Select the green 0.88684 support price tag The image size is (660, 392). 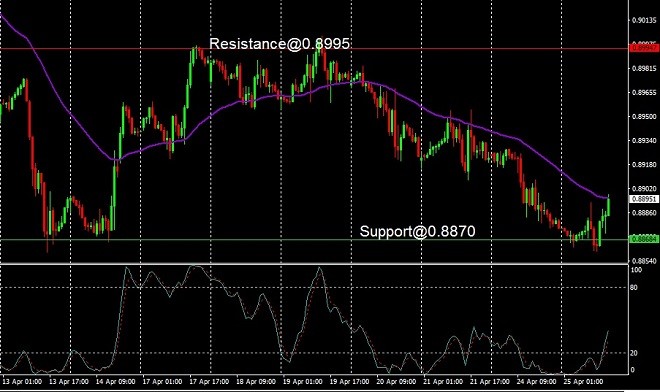[644, 239]
